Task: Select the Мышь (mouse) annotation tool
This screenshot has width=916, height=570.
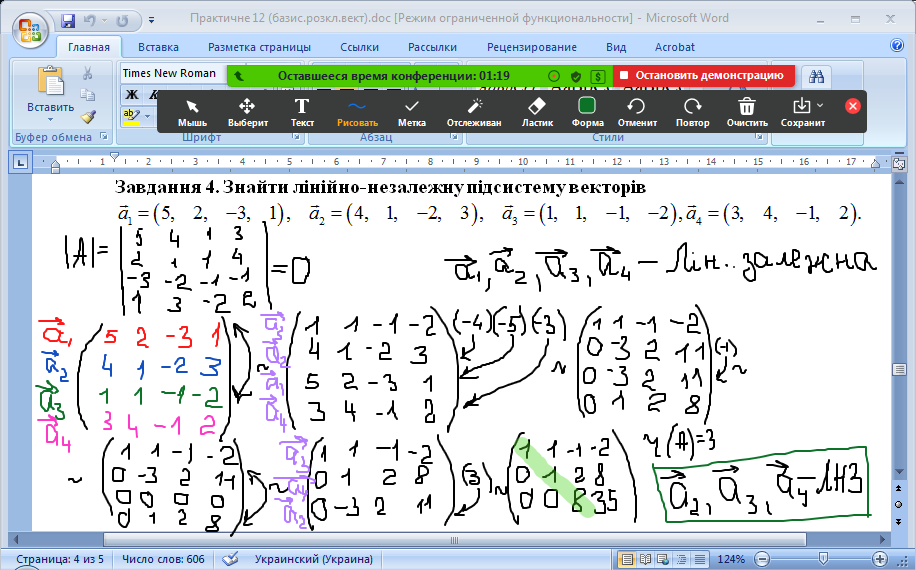Action: tap(192, 112)
